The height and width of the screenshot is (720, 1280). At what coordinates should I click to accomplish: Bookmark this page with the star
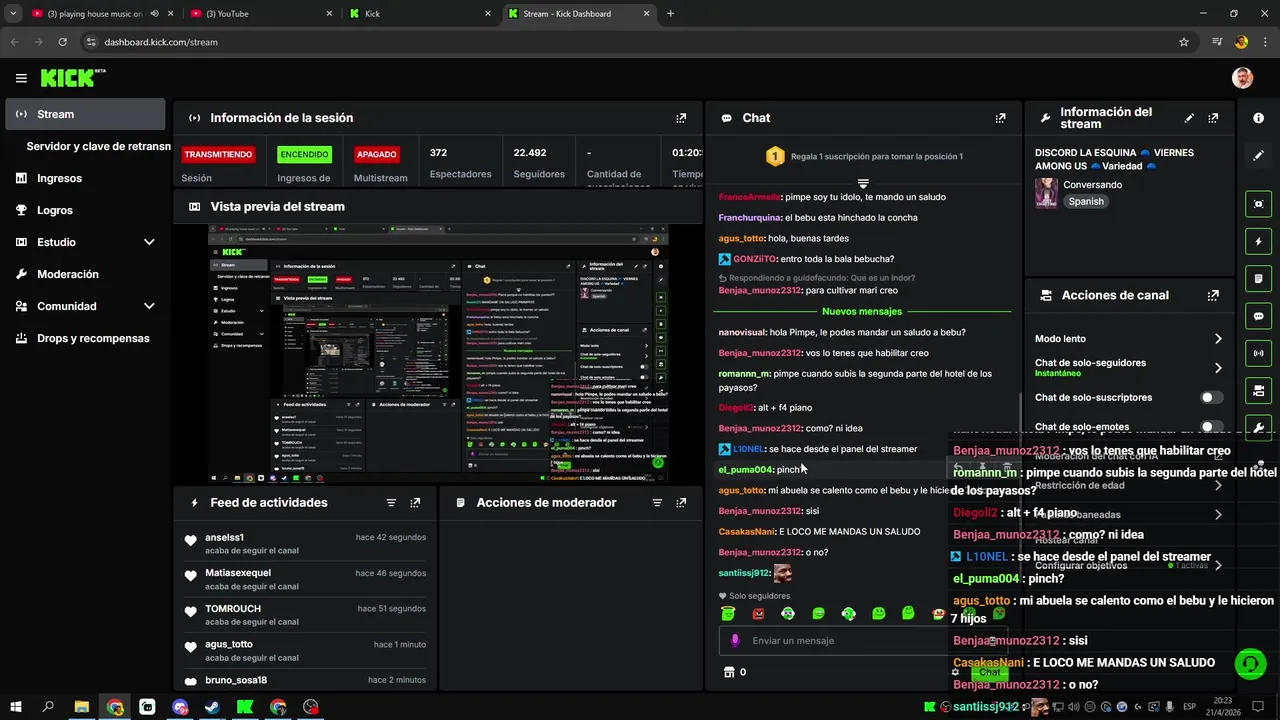tap(1184, 42)
